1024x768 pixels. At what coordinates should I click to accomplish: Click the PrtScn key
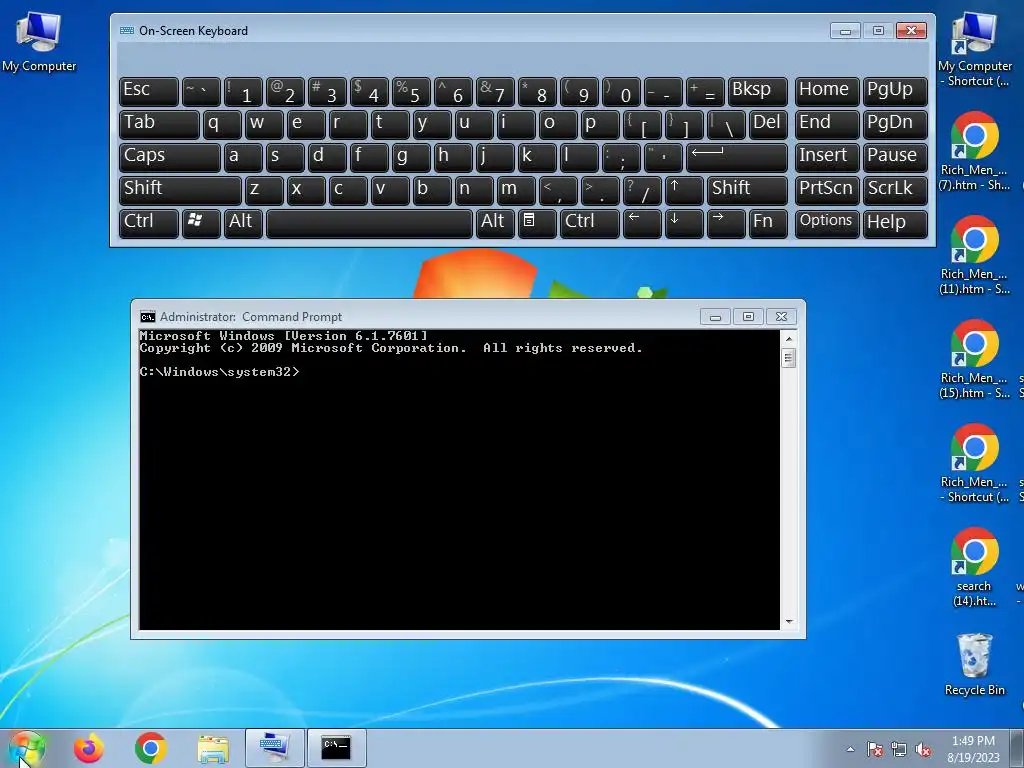827,189
